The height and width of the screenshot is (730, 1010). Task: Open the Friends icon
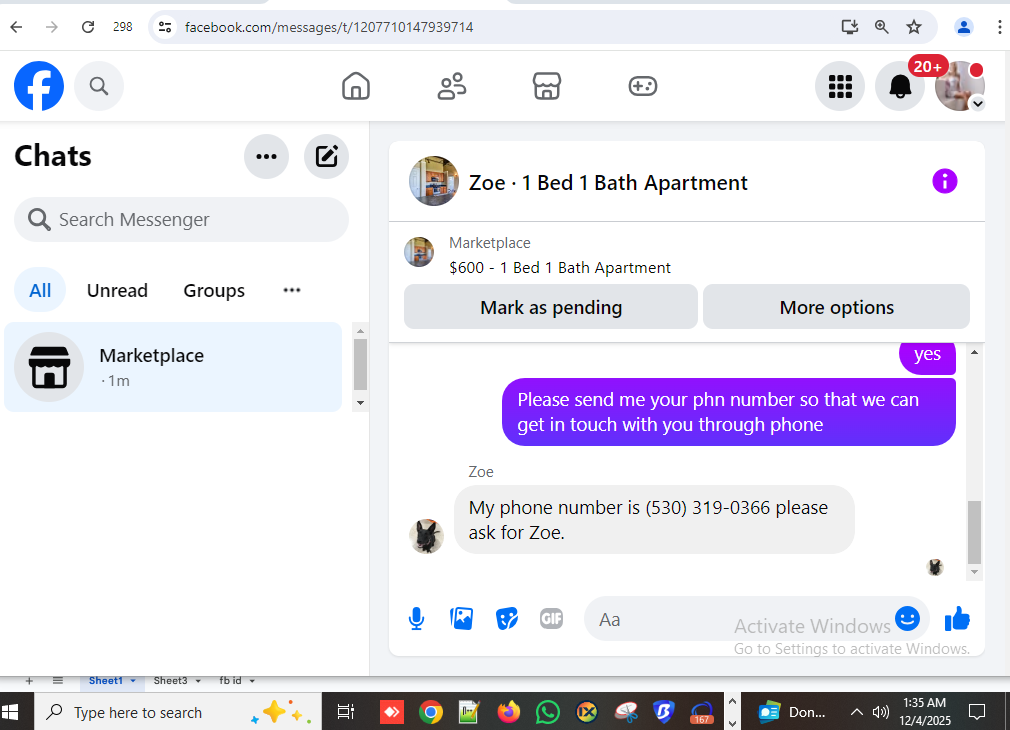452,86
